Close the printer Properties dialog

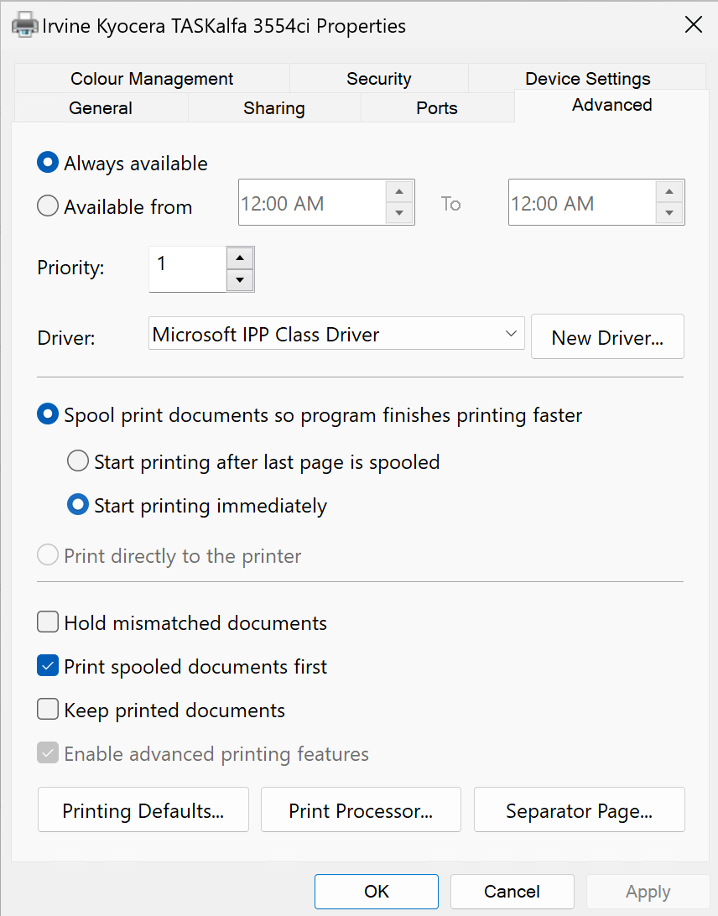pyautogui.click(x=693, y=25)
